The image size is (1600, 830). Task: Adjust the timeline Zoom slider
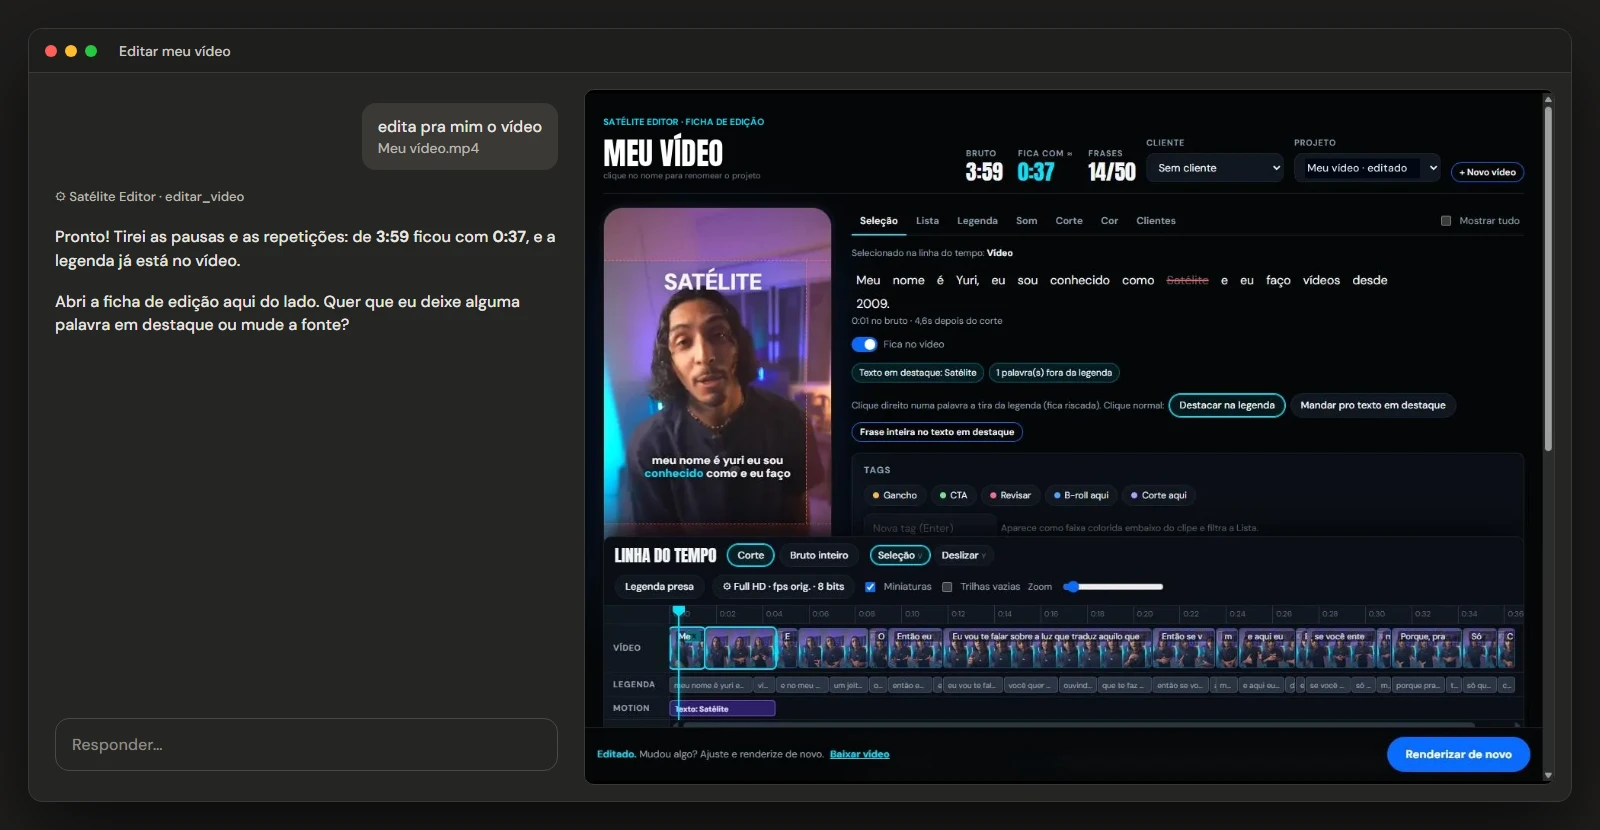[x=1113, y=587]
